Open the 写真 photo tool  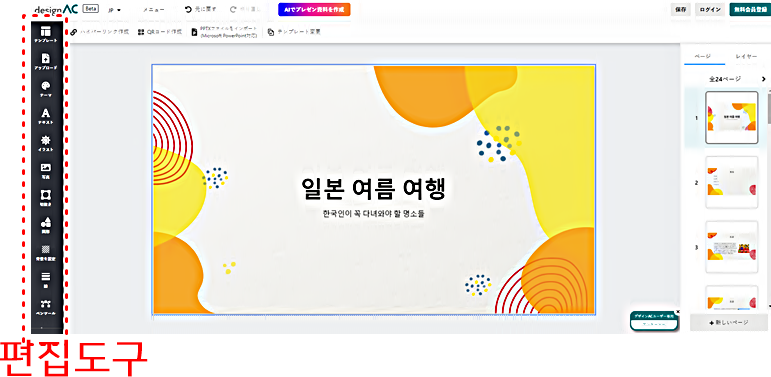[x=45, y=172]
